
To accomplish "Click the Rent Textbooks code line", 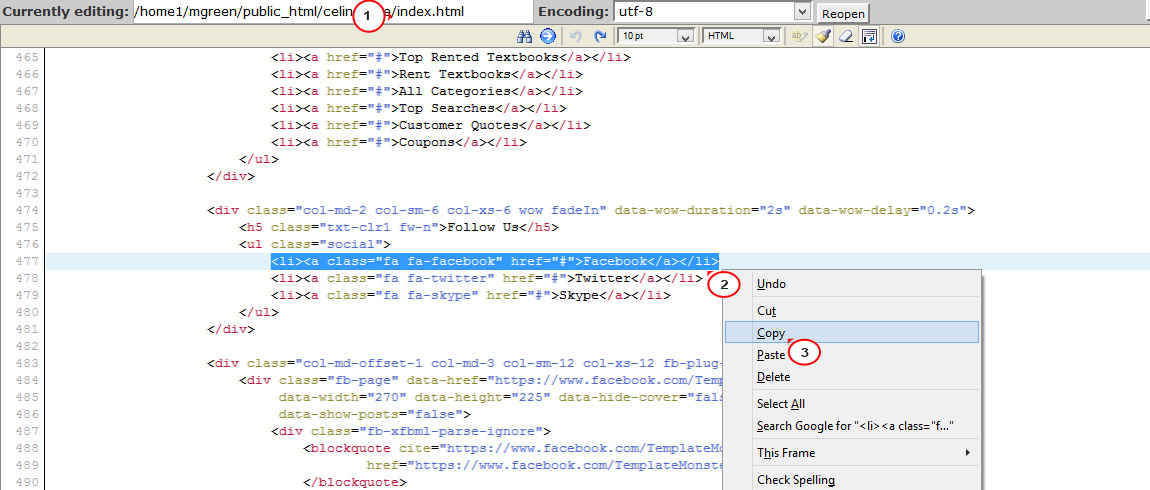I will coord(426,74).
